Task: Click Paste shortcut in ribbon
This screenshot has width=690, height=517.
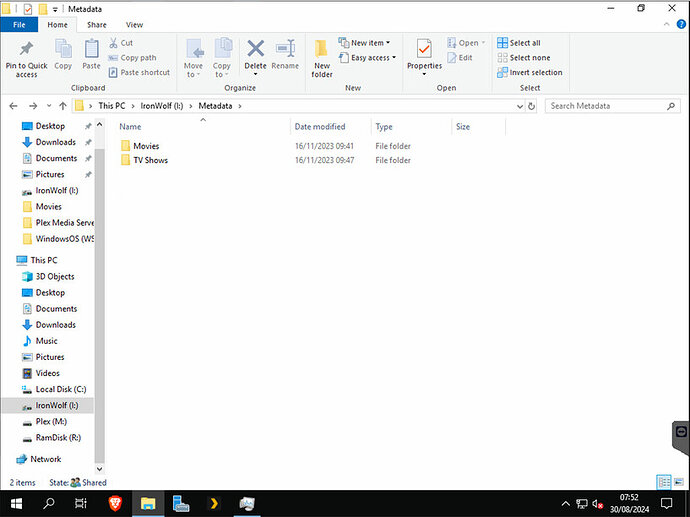Action: [139, 72]
